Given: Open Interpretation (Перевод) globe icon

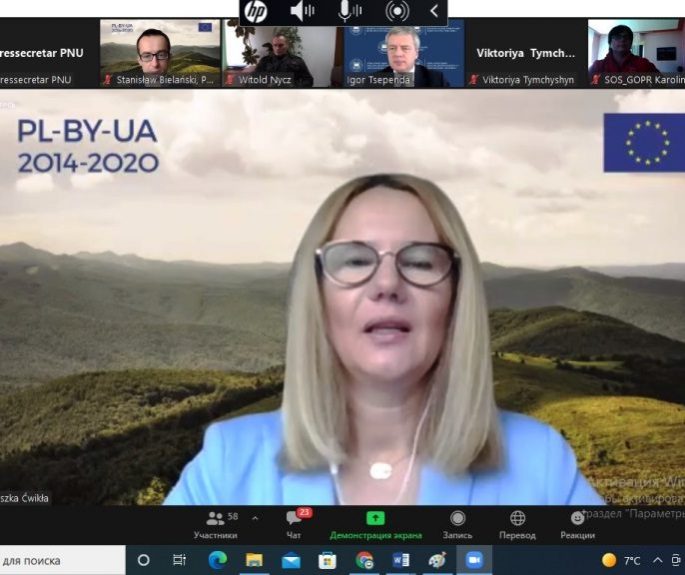Looking at the screenshot, I should 517,524.
